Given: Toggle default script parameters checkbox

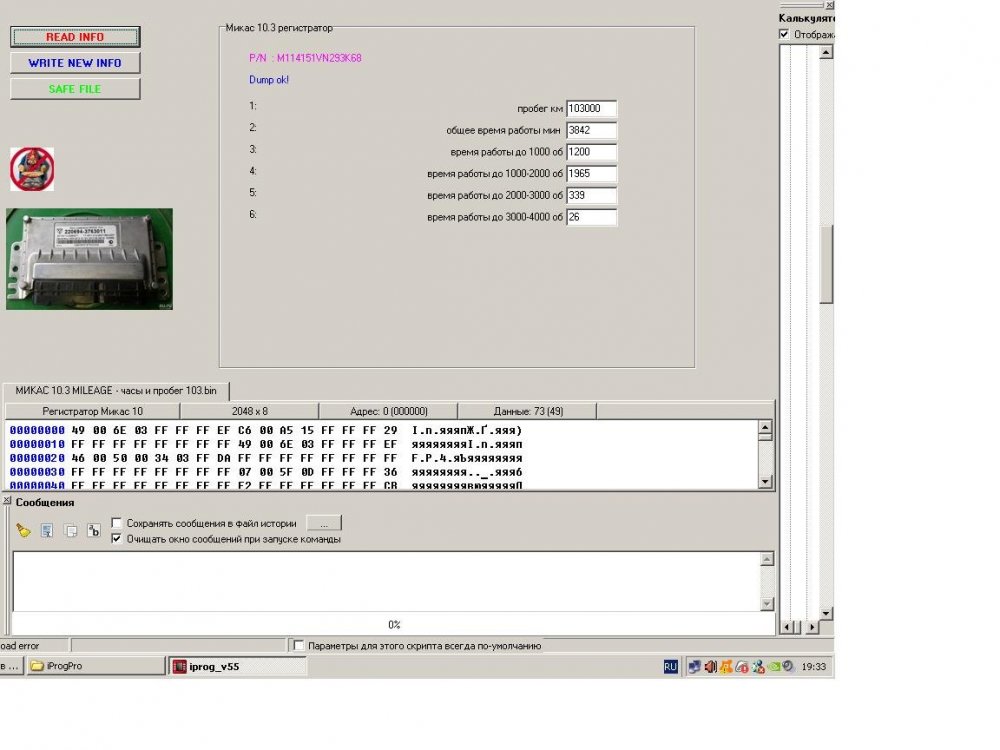Looking at the screenshot, I should [x=299, y=646].
